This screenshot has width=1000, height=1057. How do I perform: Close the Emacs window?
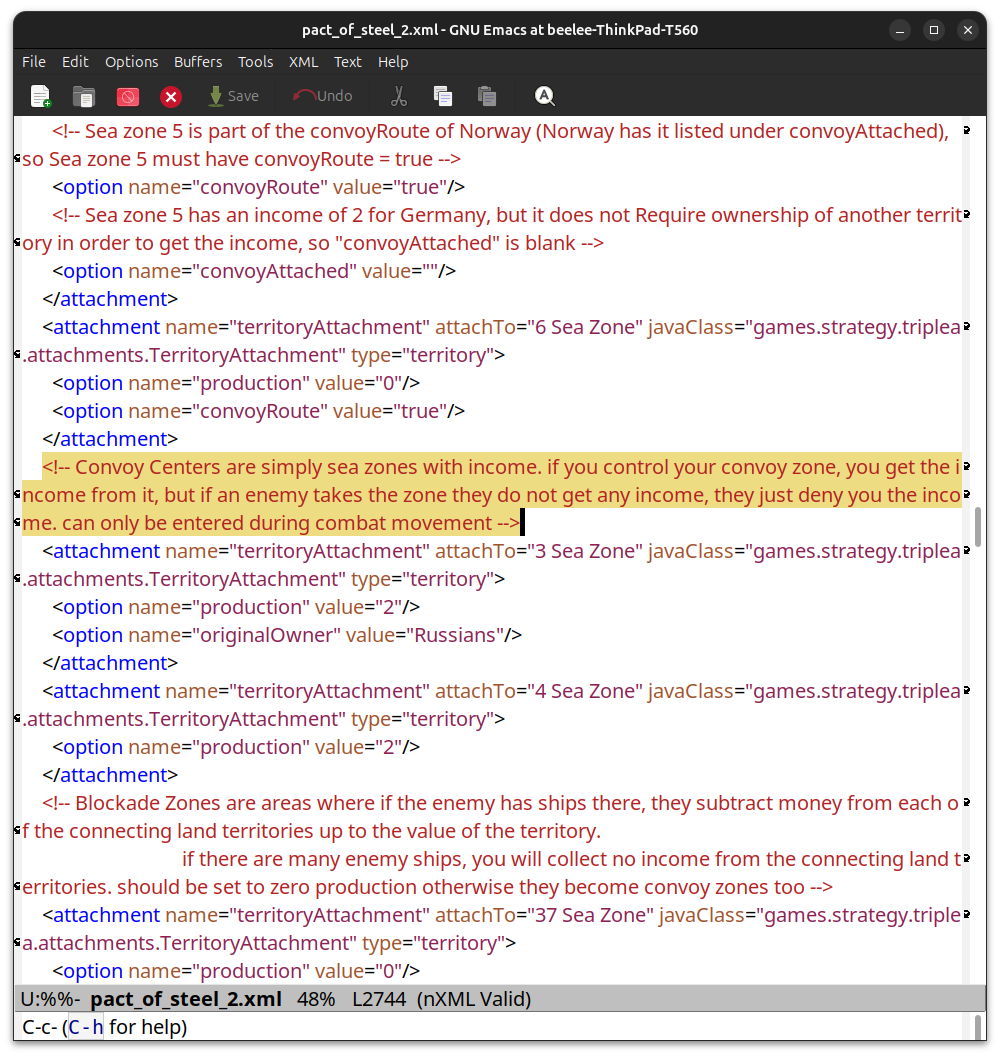[x=968, y=30]
